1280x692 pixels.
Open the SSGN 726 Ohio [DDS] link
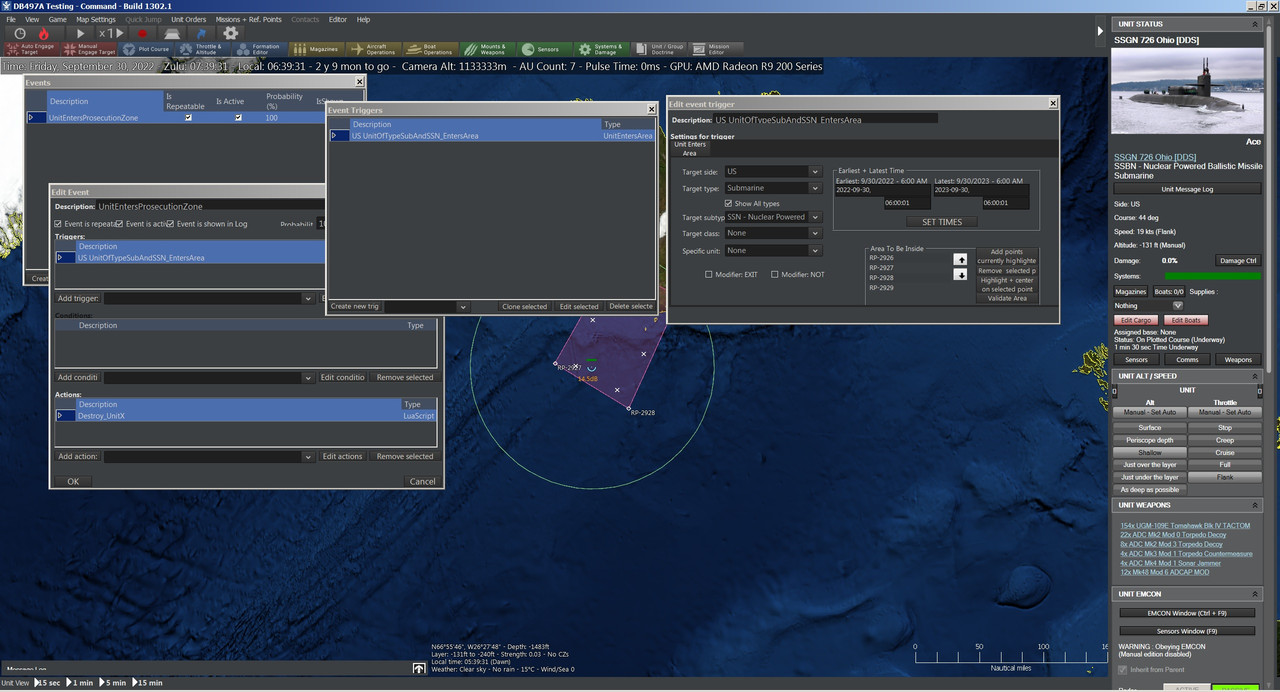click(1155, 157)
